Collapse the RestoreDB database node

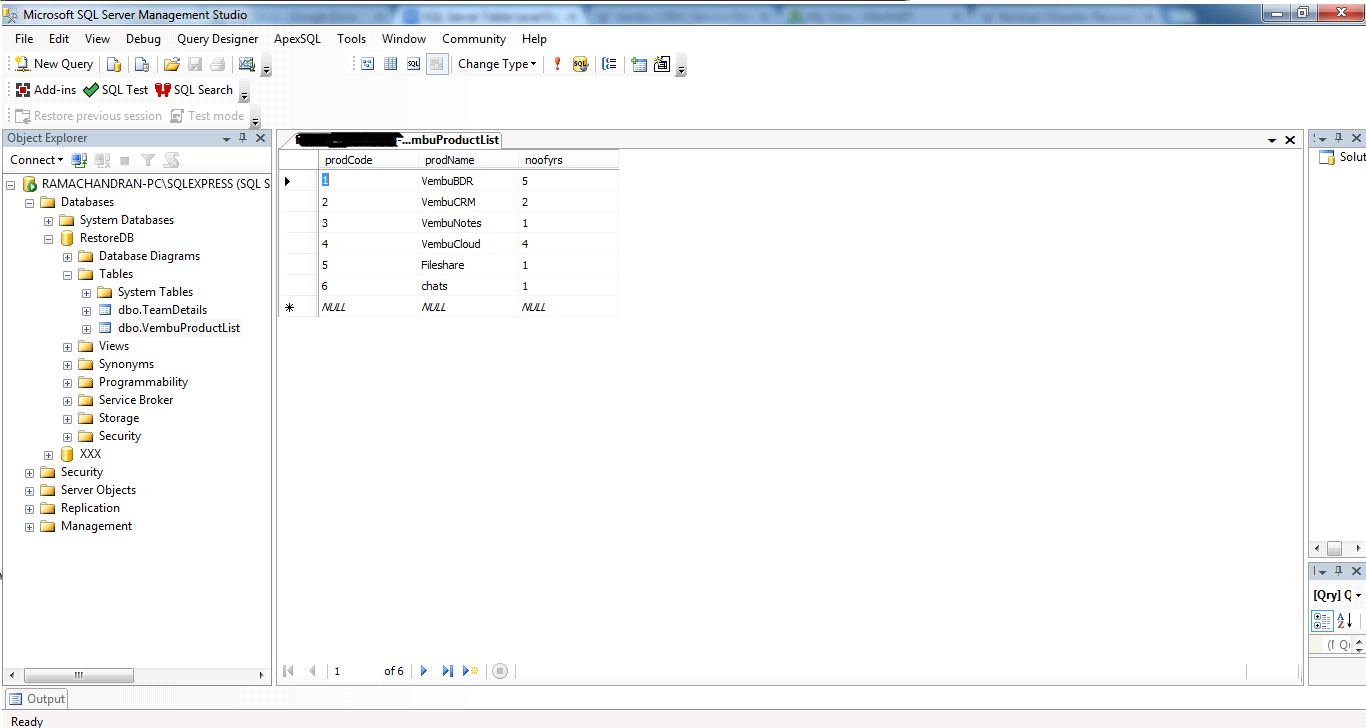coord(48,238)
